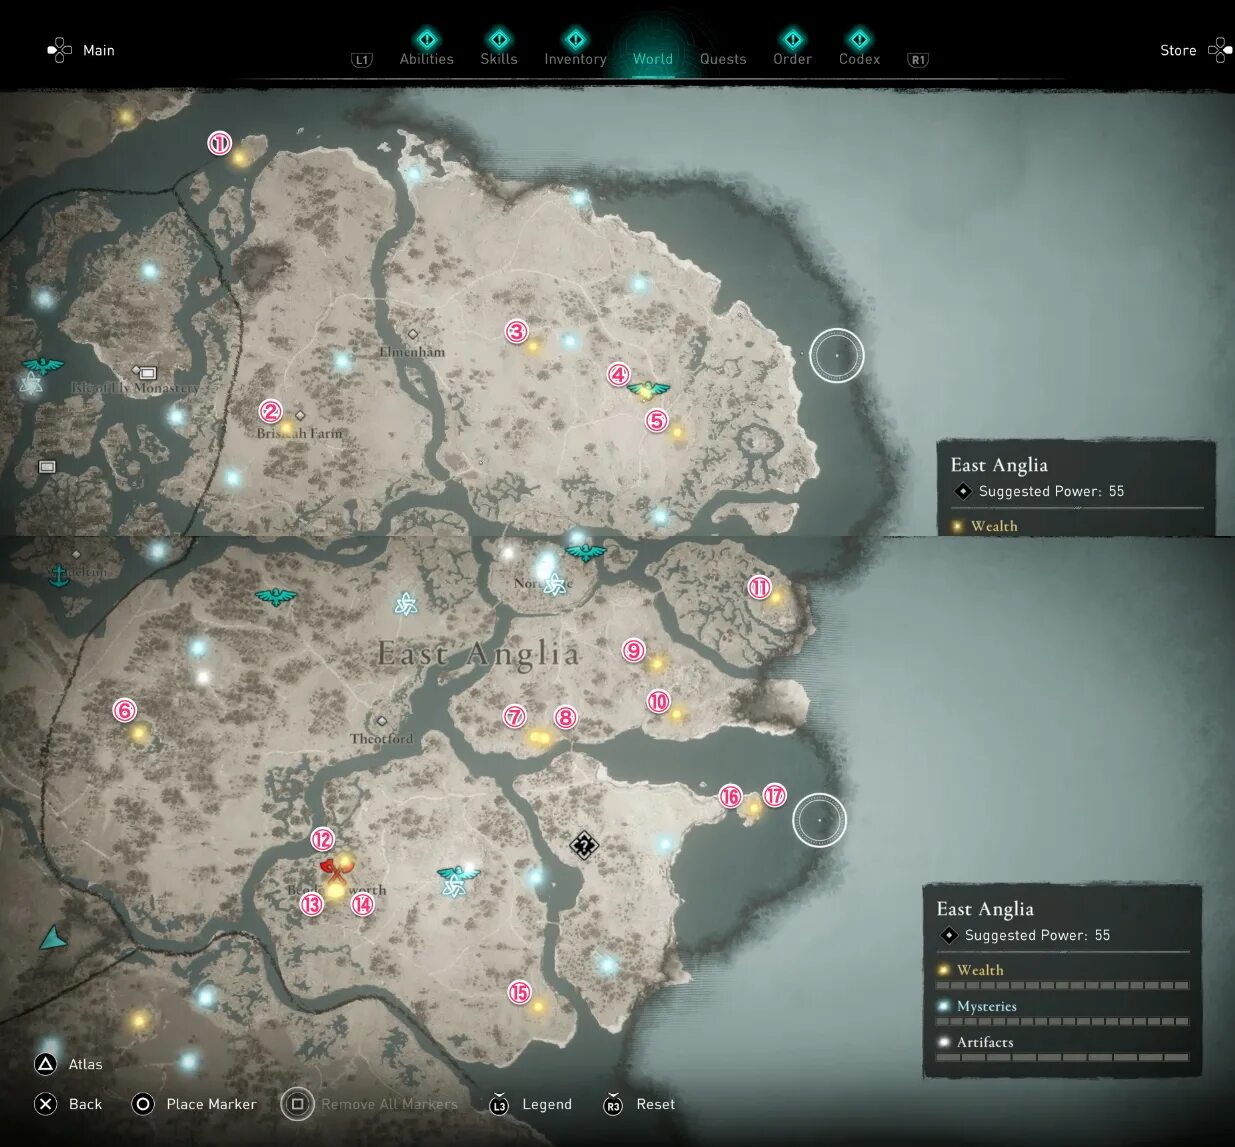Click the circular map cursor off the southeast coast
Screen dimensions: 1235x1147
819,820
